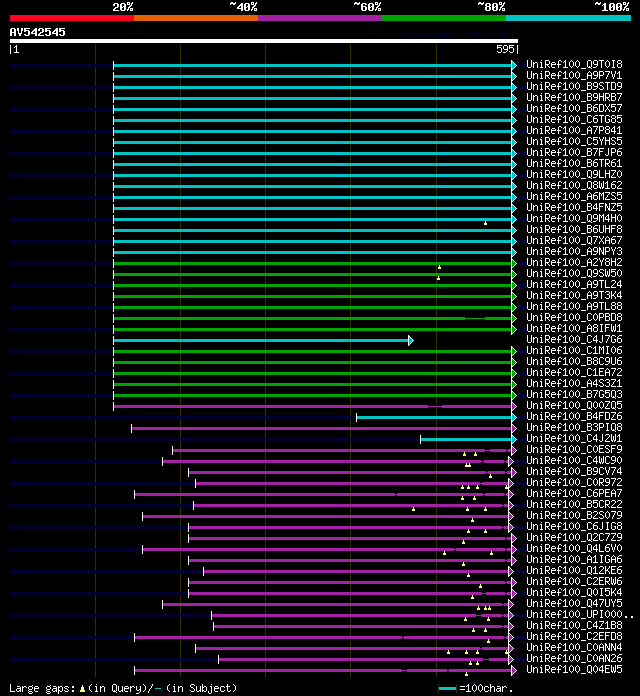Click the yellow in-Query gap icon in the legend
Image resolution: width=640 pixels, height=696 pixels.
[x=82, y=689]
